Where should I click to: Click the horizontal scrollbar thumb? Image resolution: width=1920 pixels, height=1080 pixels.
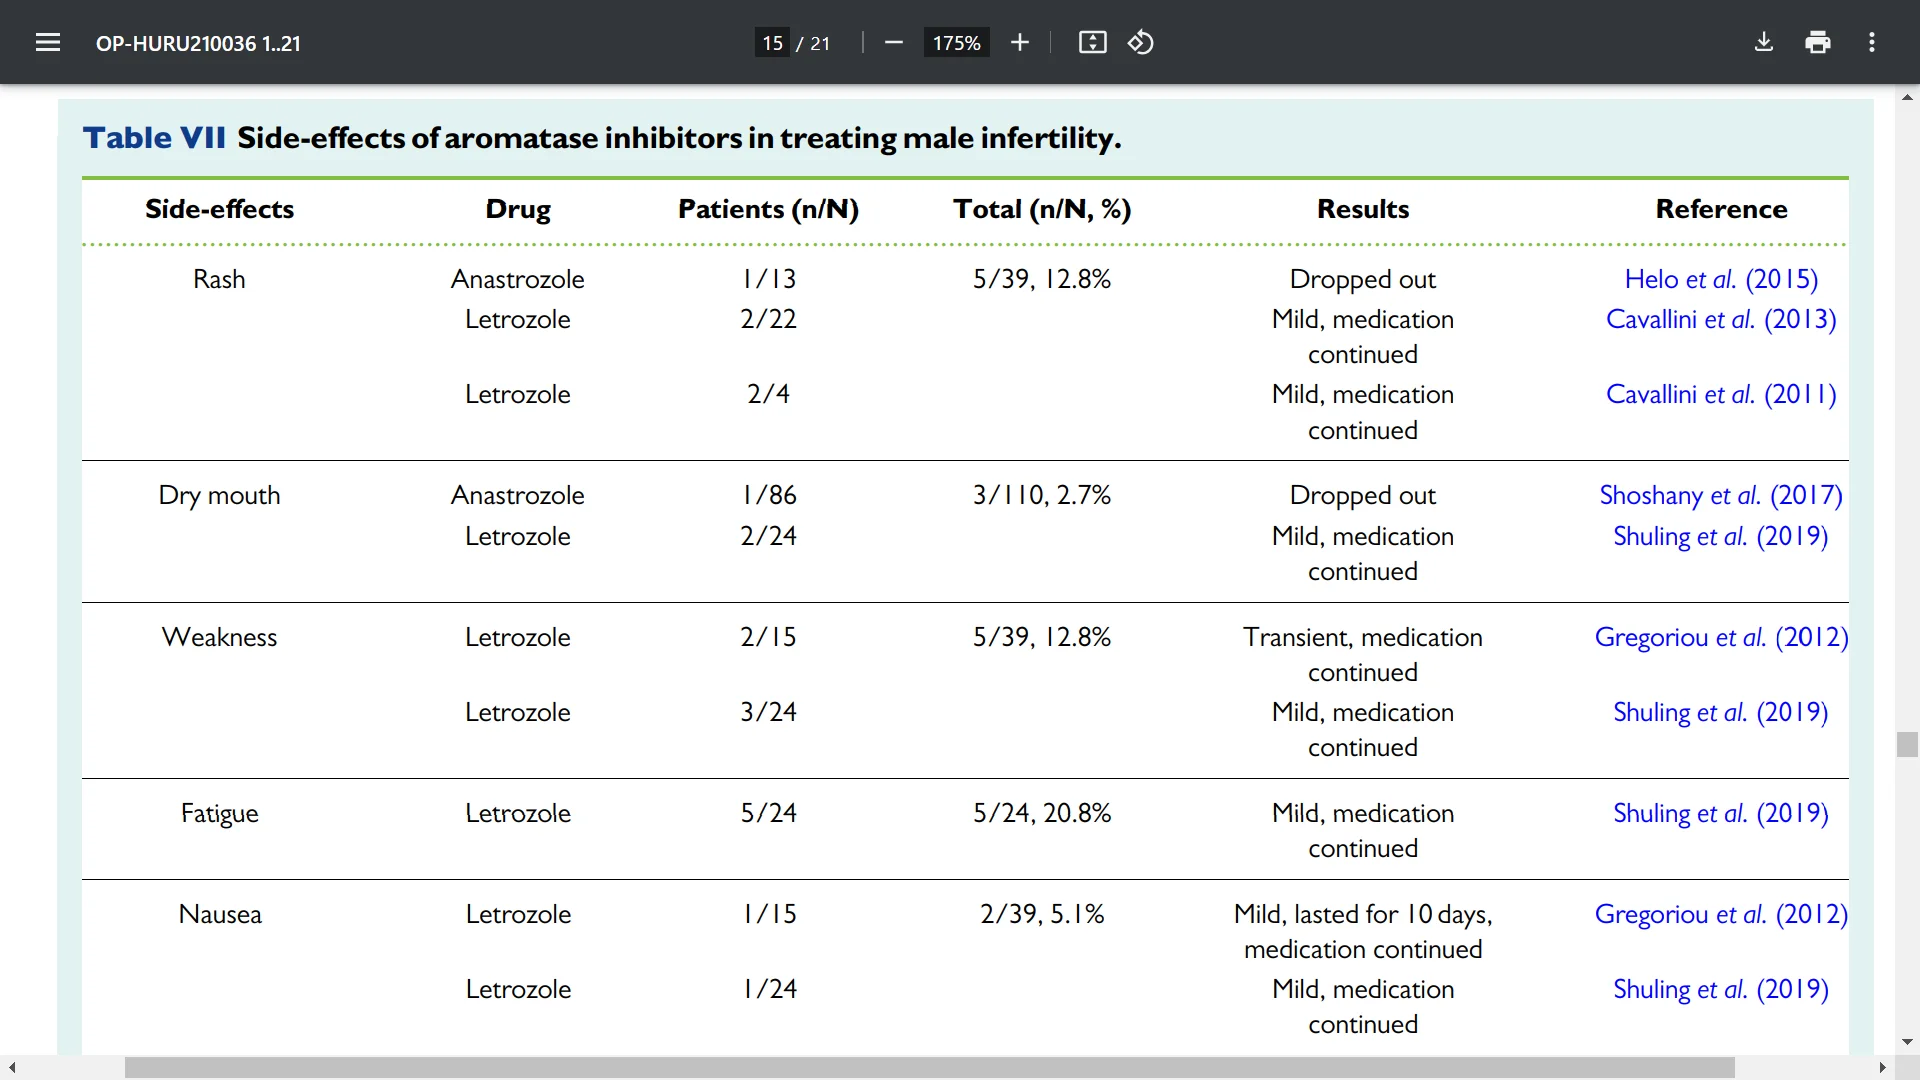[x=929, y=1068]
